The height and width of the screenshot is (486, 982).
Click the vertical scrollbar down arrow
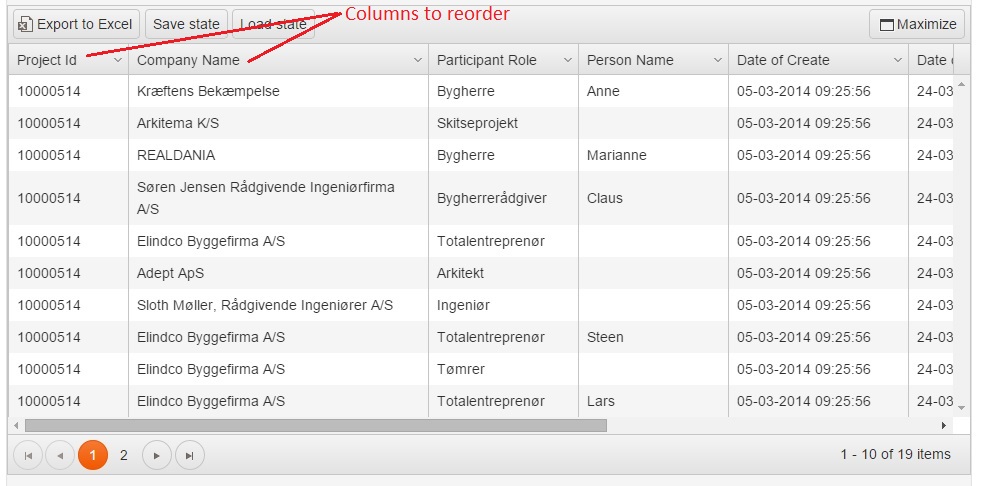pos(962,408)
